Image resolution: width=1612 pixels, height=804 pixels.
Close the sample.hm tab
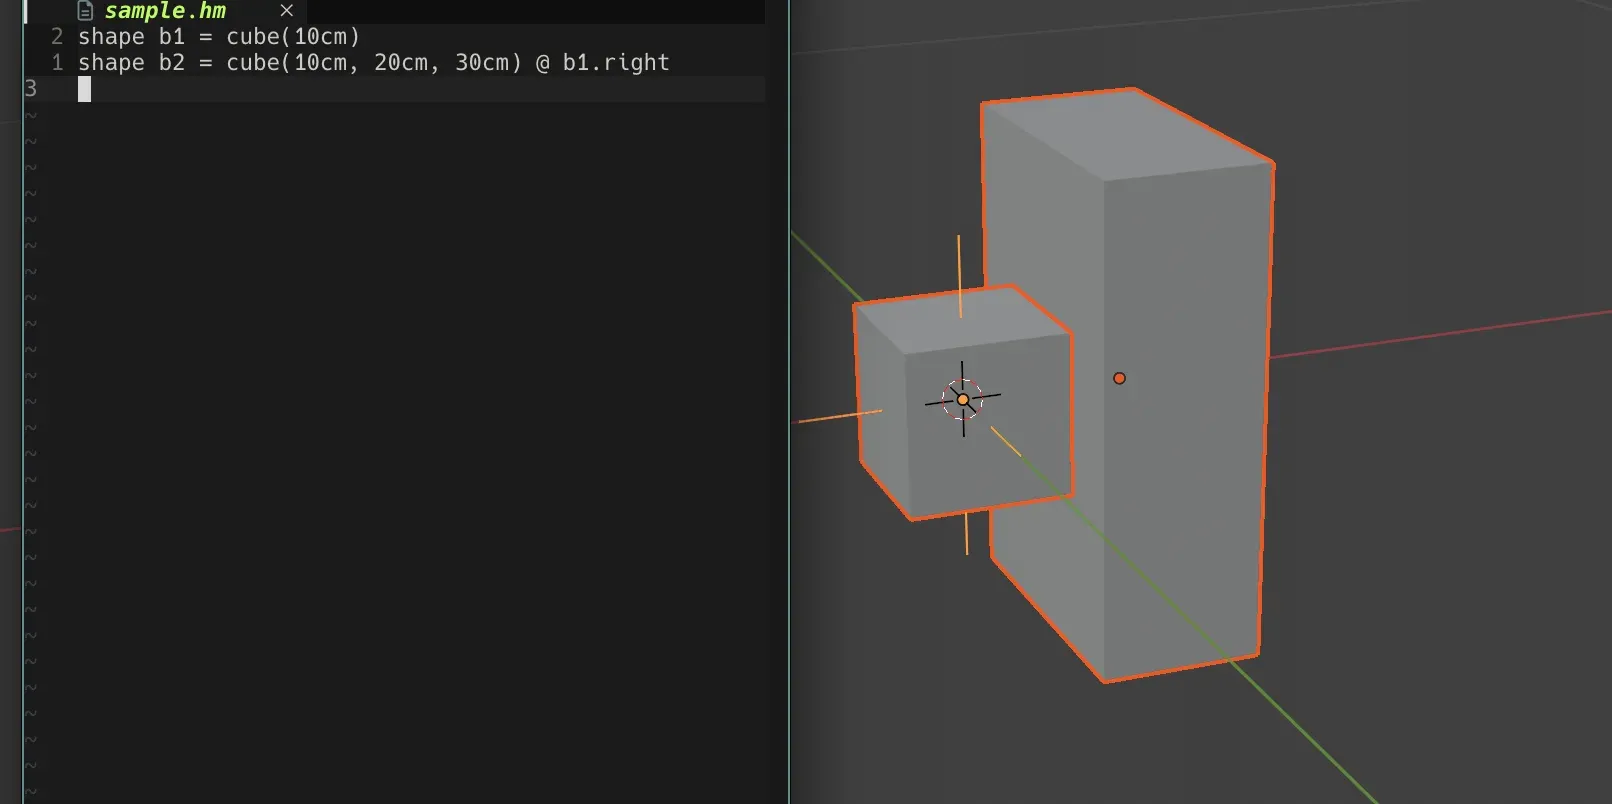287,11
